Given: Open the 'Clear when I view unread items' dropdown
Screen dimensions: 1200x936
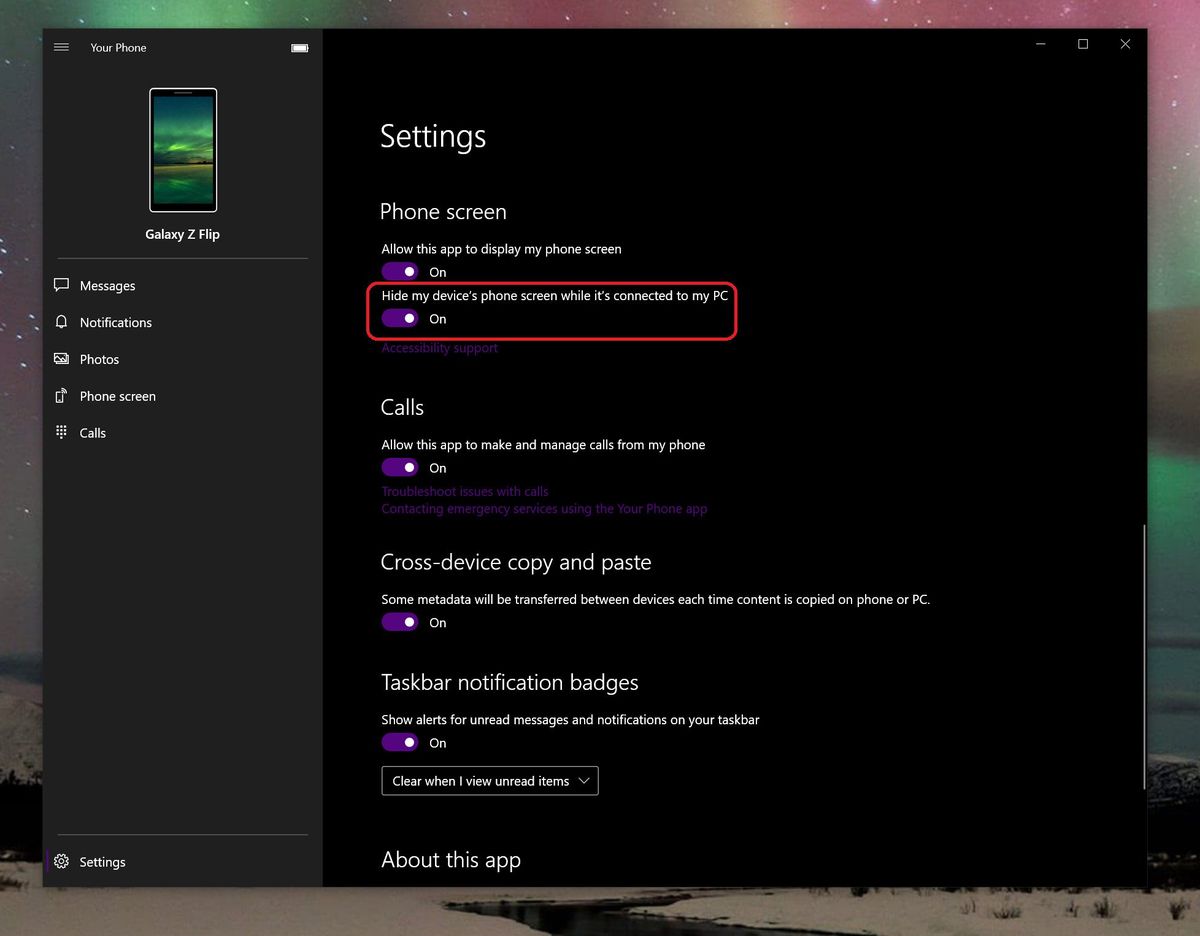Looking at the screenshot, I should 489,780.
